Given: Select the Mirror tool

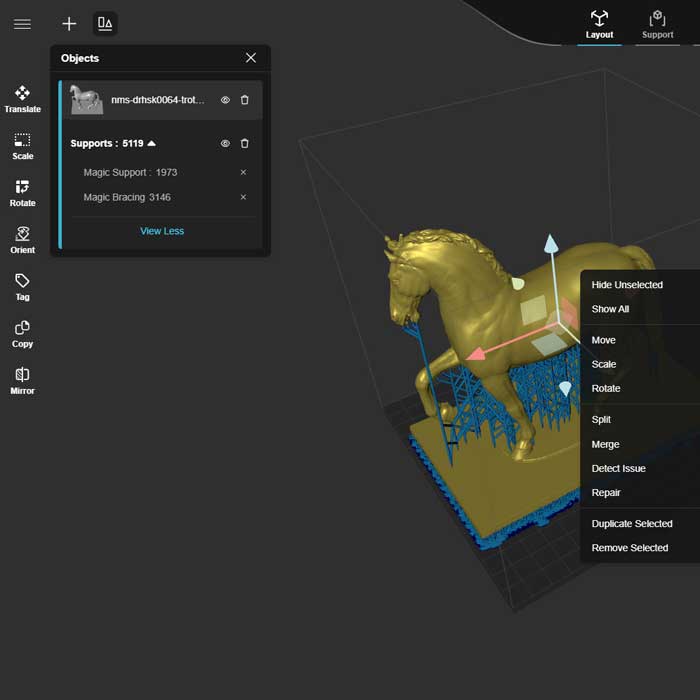Looking at the screenshot, I should coord(22,381).
